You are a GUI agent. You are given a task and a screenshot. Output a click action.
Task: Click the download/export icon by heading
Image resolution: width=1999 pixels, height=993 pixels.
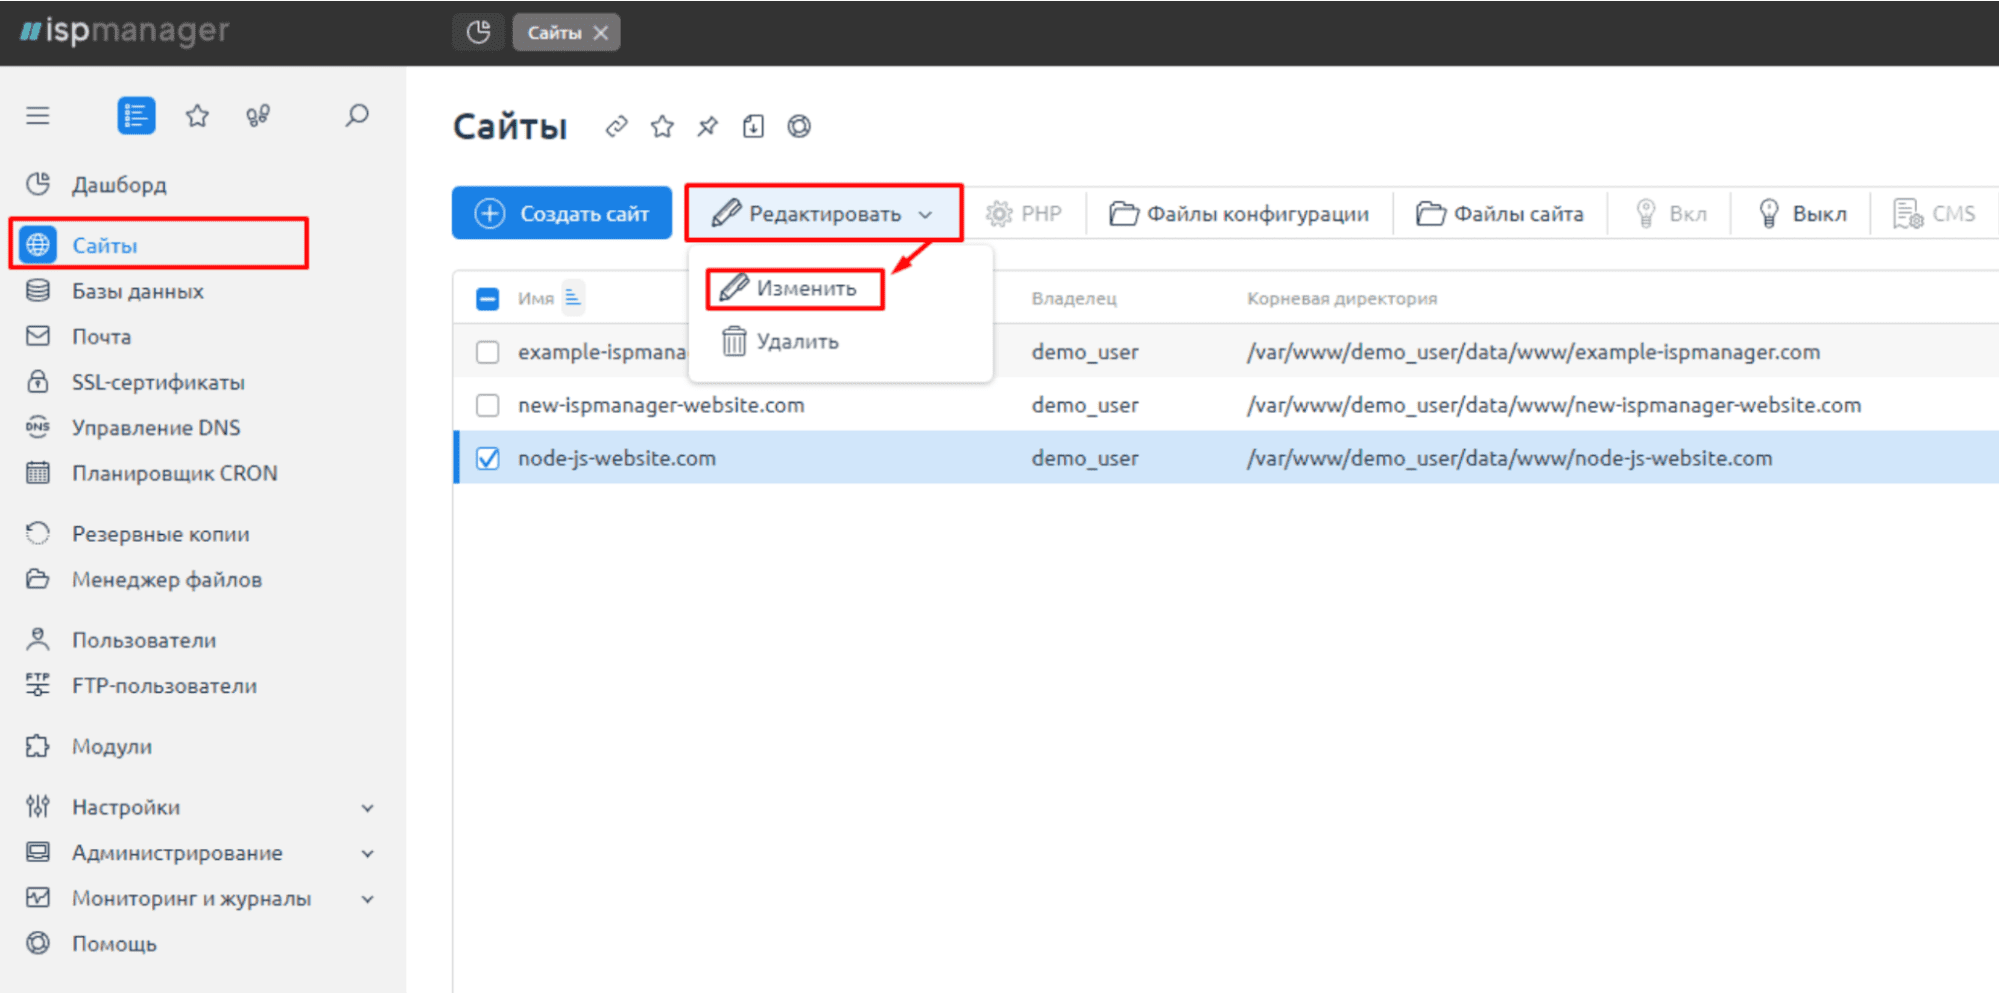[753, 127]
